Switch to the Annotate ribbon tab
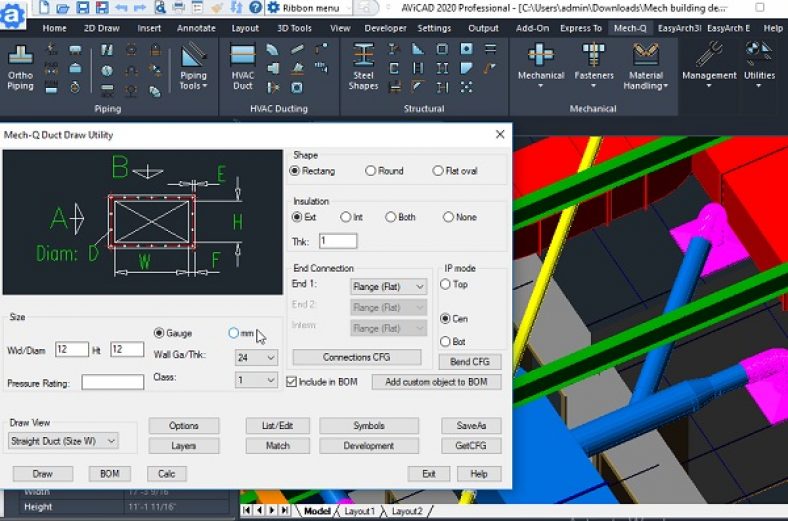 point(196,28)
